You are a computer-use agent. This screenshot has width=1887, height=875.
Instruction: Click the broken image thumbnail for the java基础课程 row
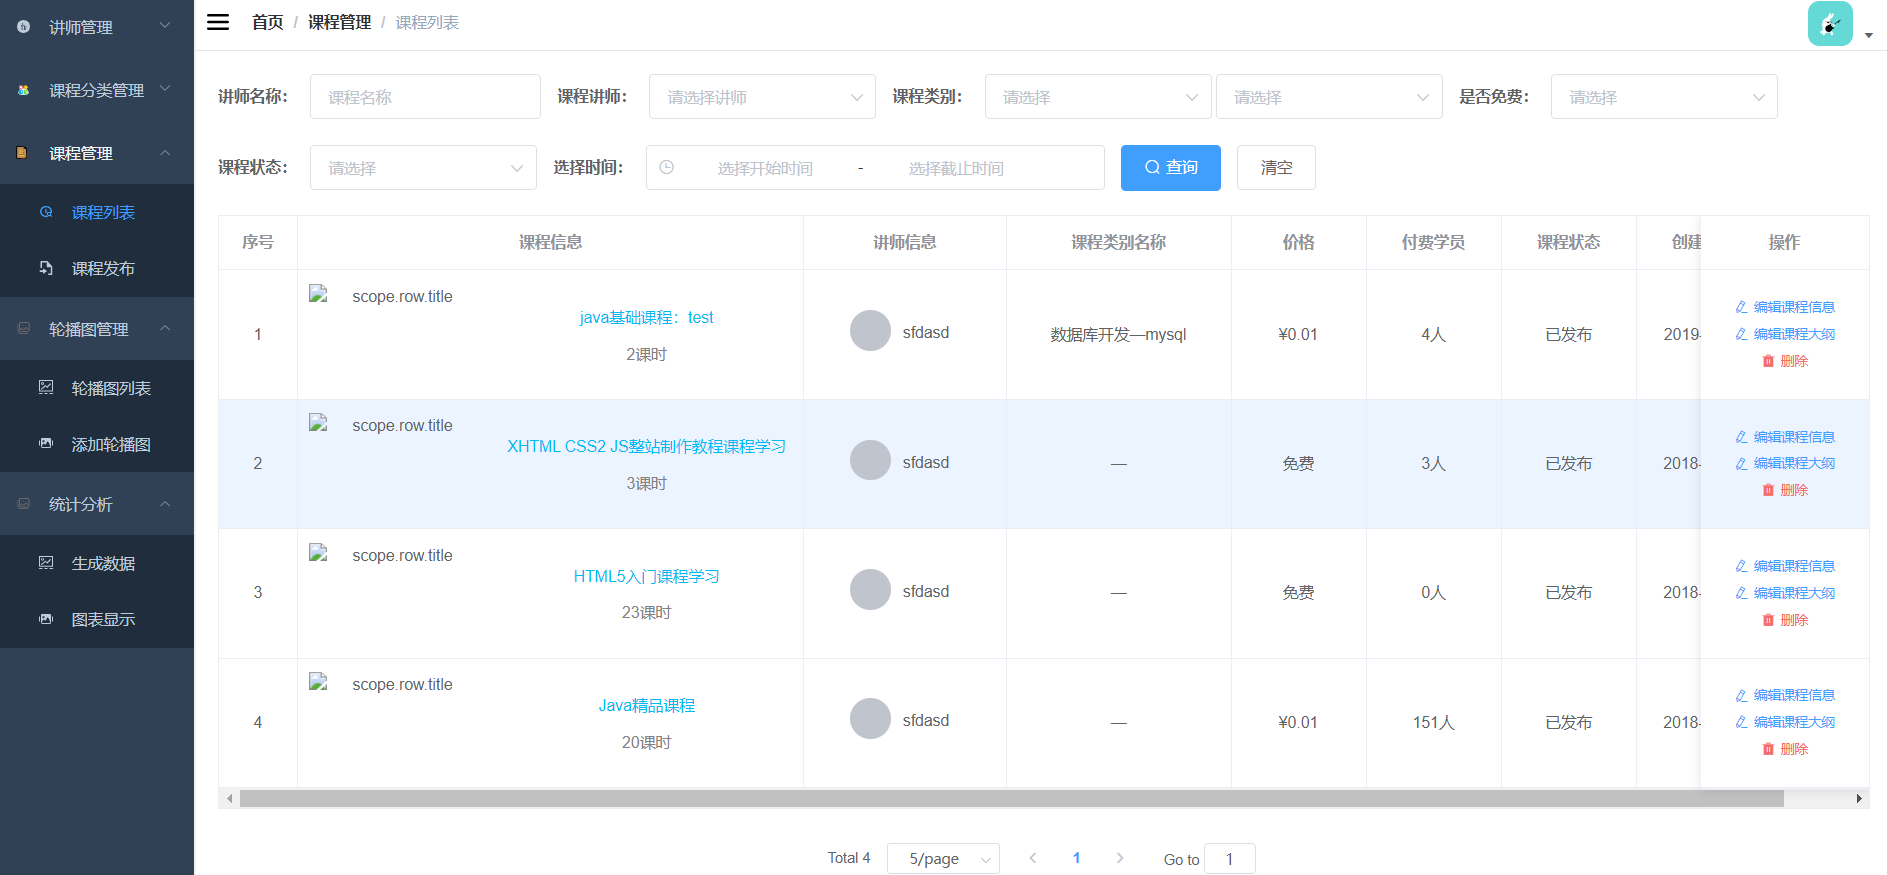319,294
